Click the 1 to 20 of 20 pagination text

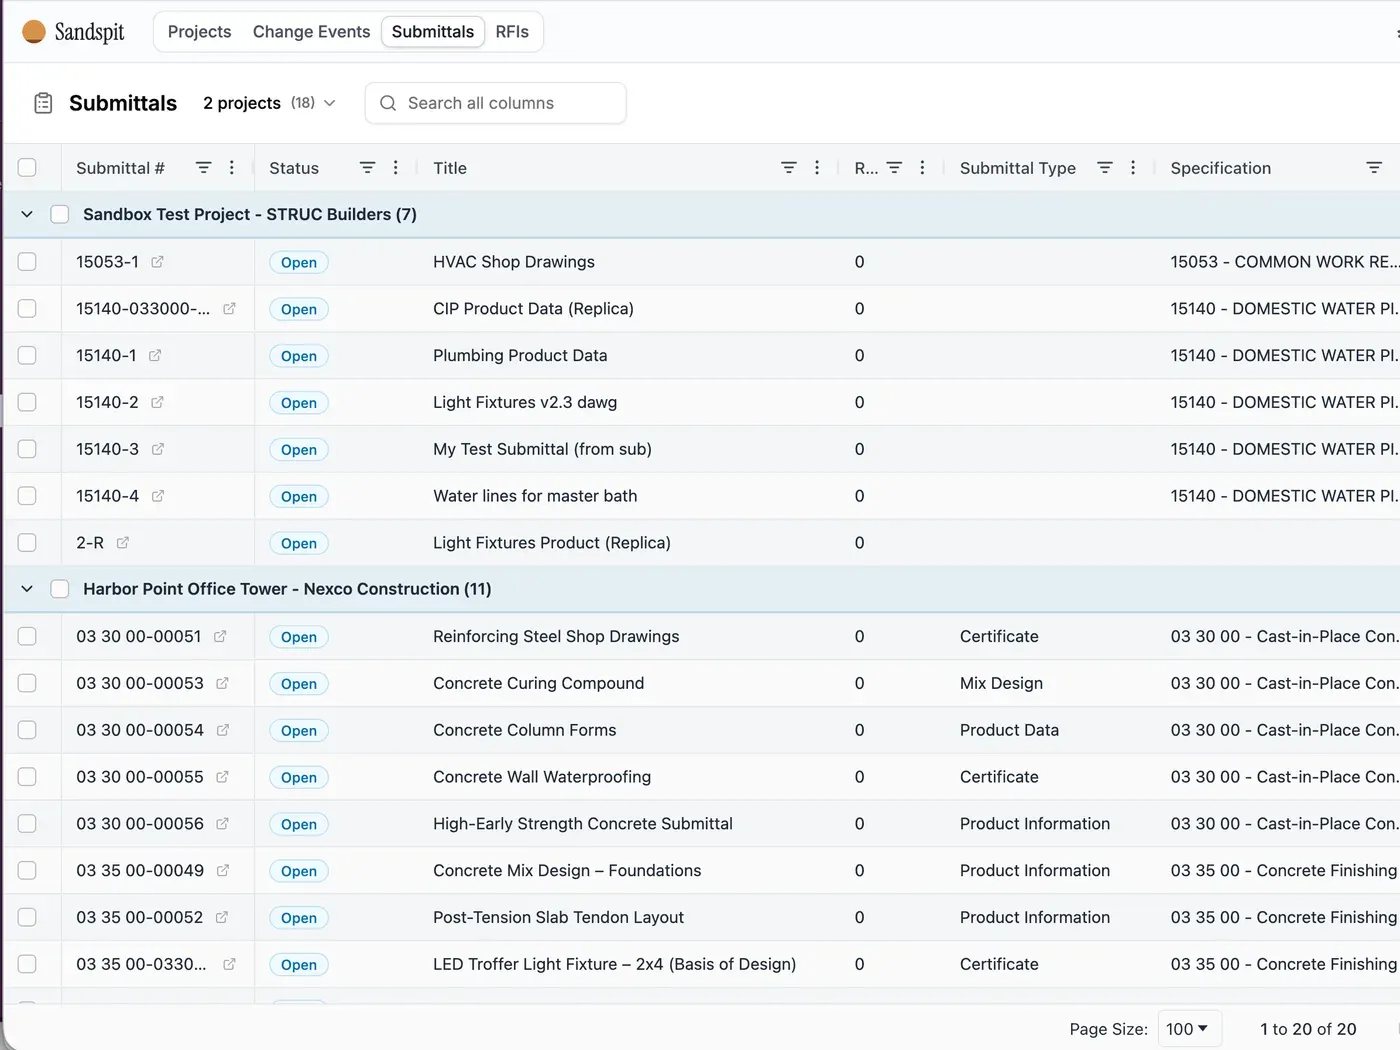tap(1308, 1029)
